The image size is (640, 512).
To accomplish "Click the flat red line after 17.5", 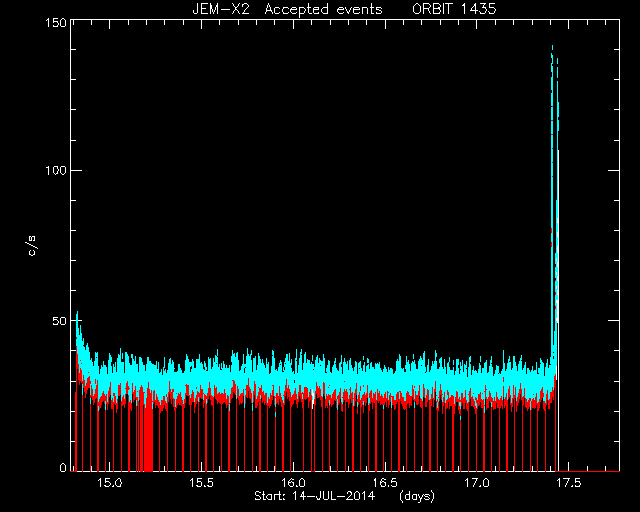I will 589,471.
